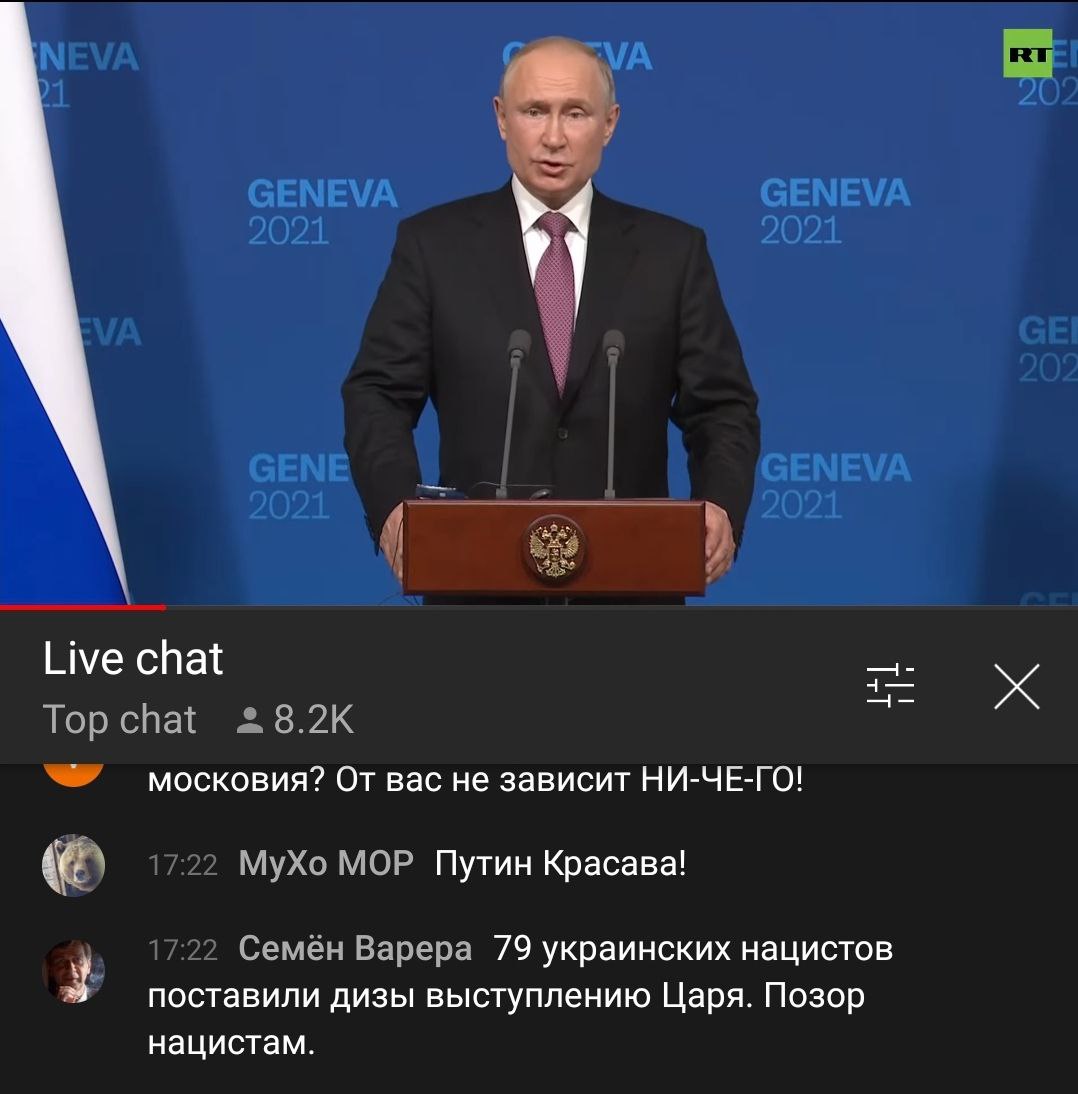The image size is (1078, 1094).
Task: Click the 8.2K viewer count icon
Action: point(249,721)
